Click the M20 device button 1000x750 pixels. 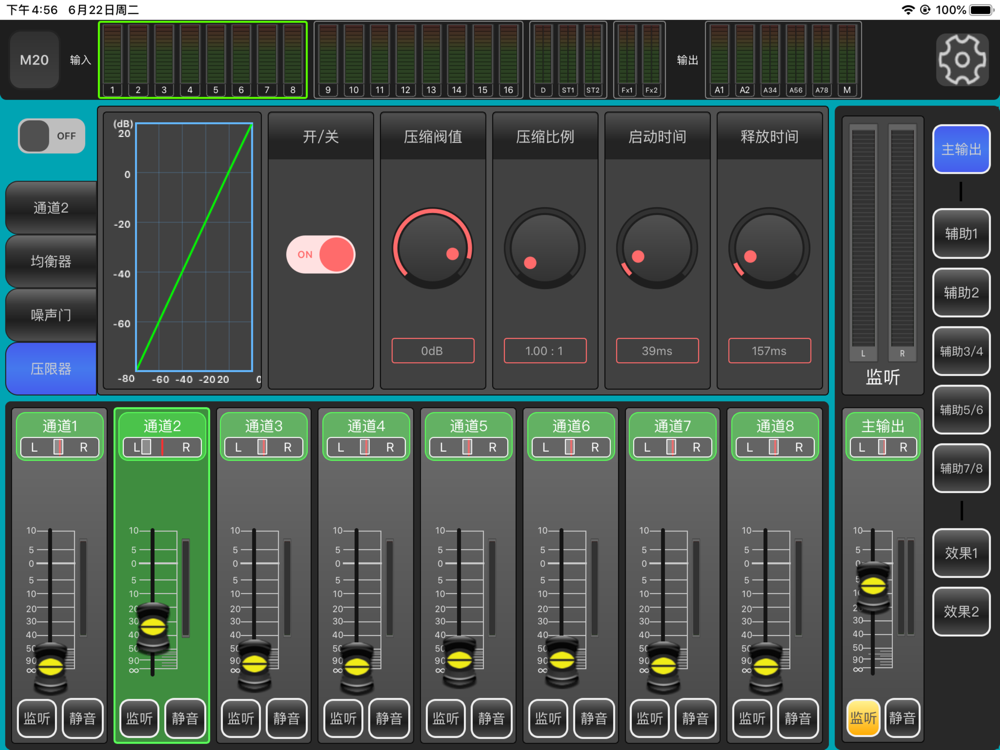point(34,60)
